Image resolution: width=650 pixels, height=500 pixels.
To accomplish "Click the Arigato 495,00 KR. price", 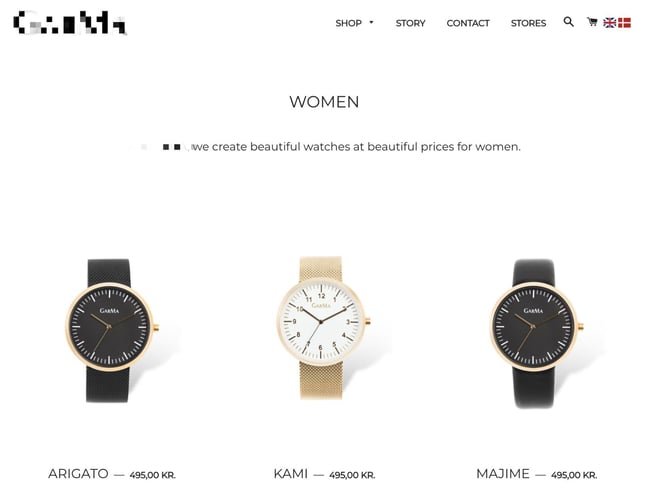I will click(153, 475).
